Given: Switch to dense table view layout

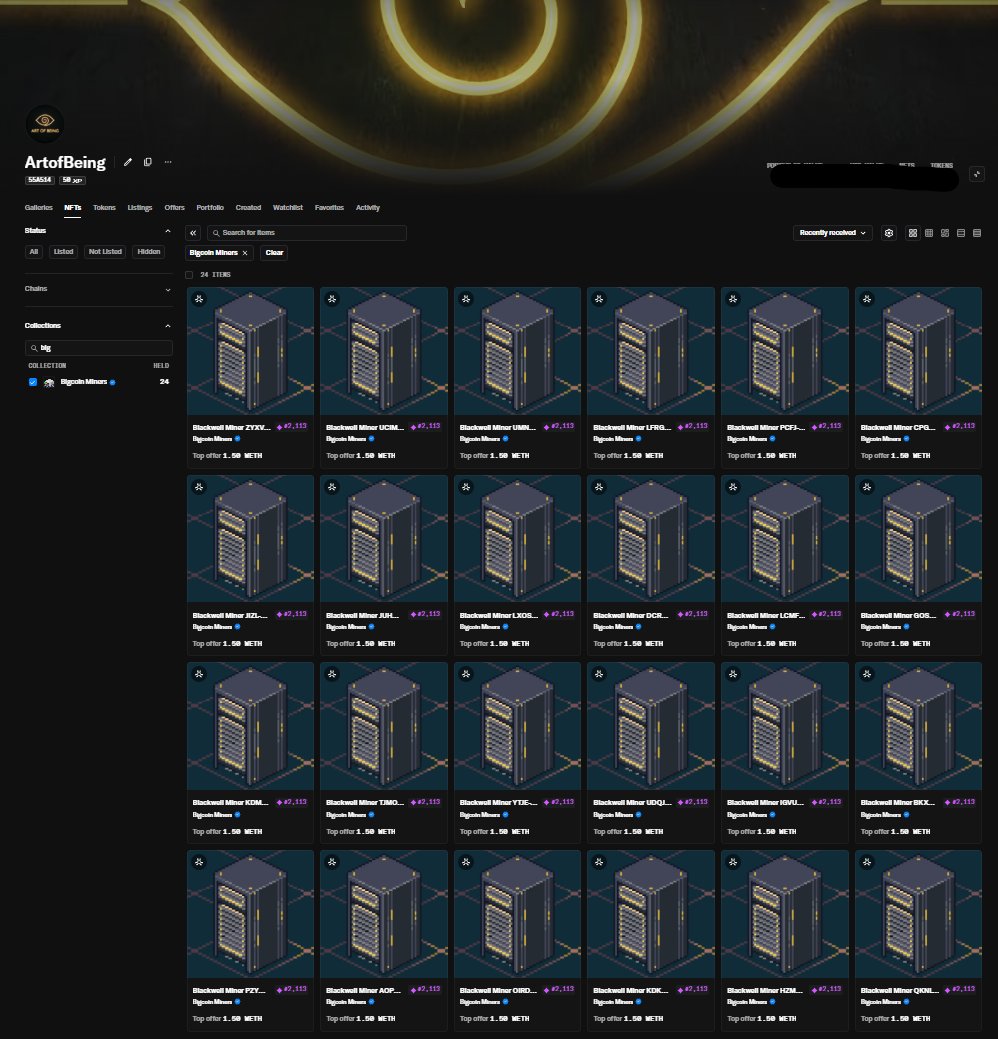Looking at the screenshot, I should (x=977, y=233).
